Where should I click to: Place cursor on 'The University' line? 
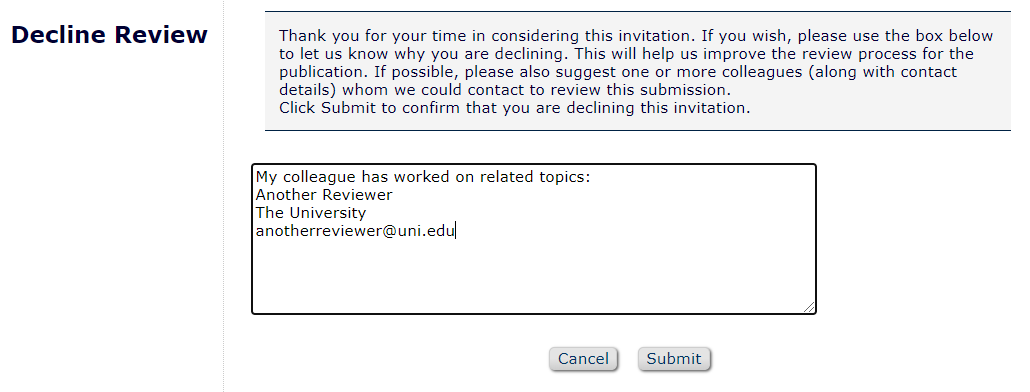311,213
